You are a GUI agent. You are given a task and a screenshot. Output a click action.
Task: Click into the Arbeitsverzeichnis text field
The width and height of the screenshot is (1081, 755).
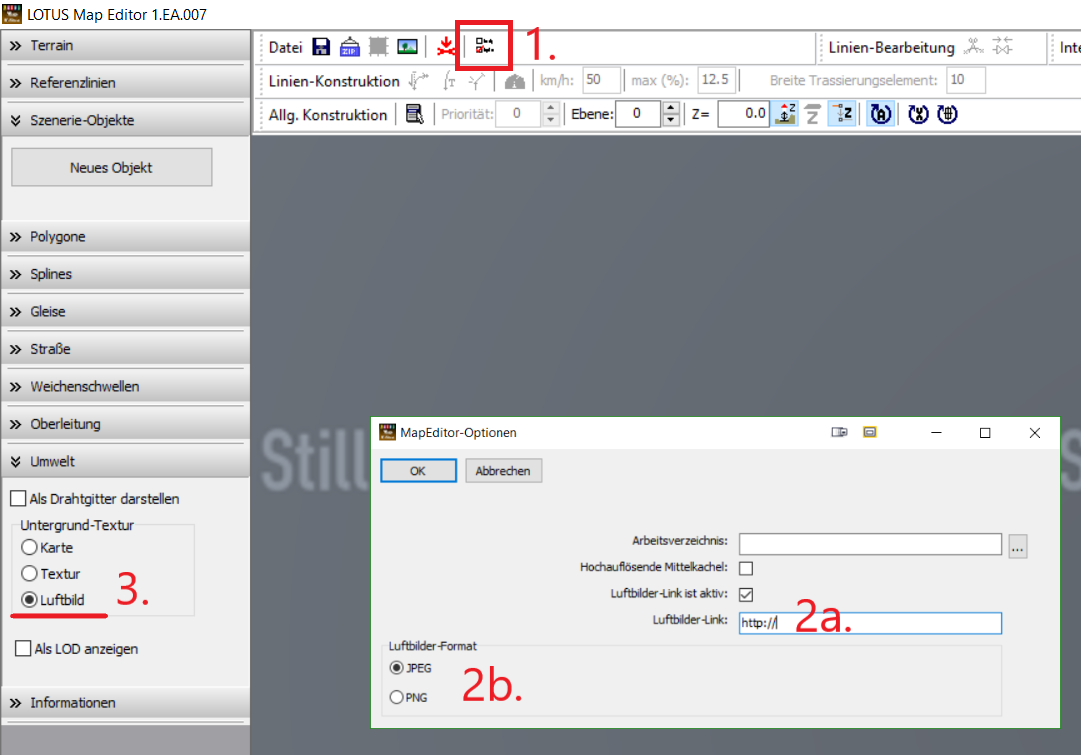(870, 545)
